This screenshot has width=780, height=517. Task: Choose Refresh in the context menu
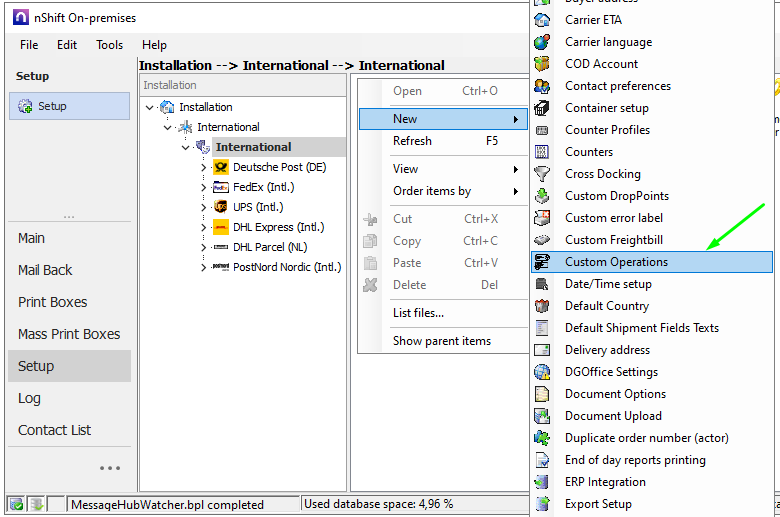tap(412, 141)
